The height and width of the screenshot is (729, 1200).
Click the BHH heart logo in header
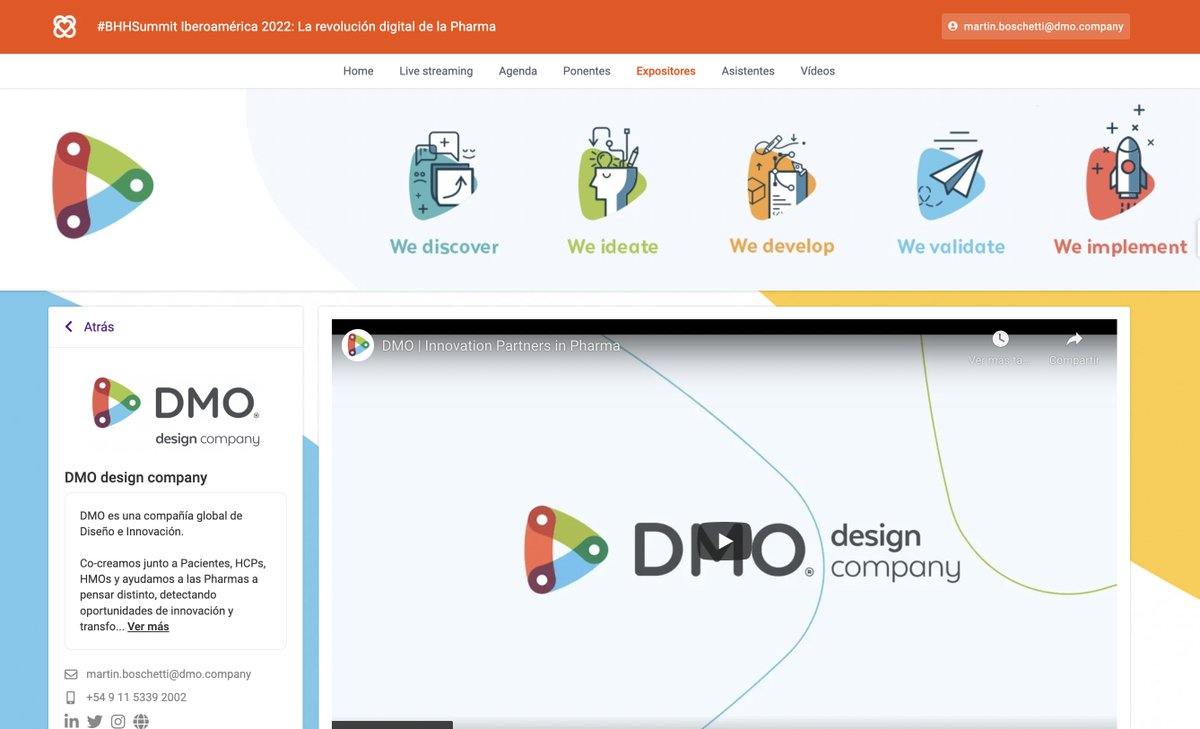tap(65, 27)
